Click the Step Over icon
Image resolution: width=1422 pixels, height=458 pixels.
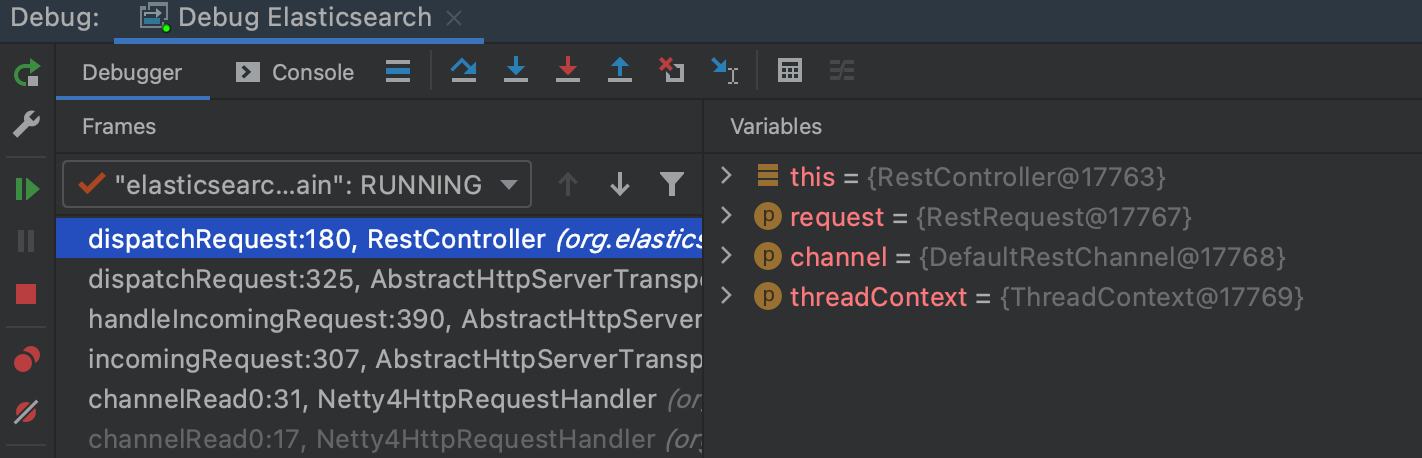tap(463, 71)
